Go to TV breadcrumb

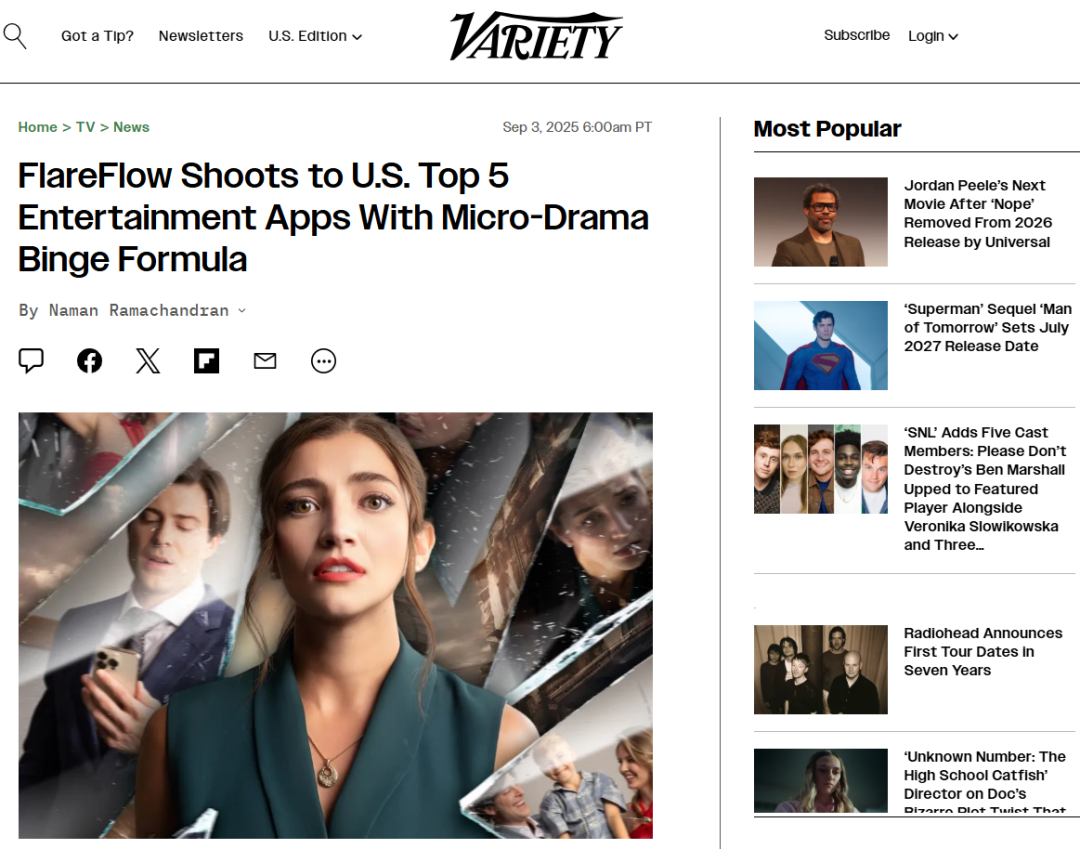85,127
